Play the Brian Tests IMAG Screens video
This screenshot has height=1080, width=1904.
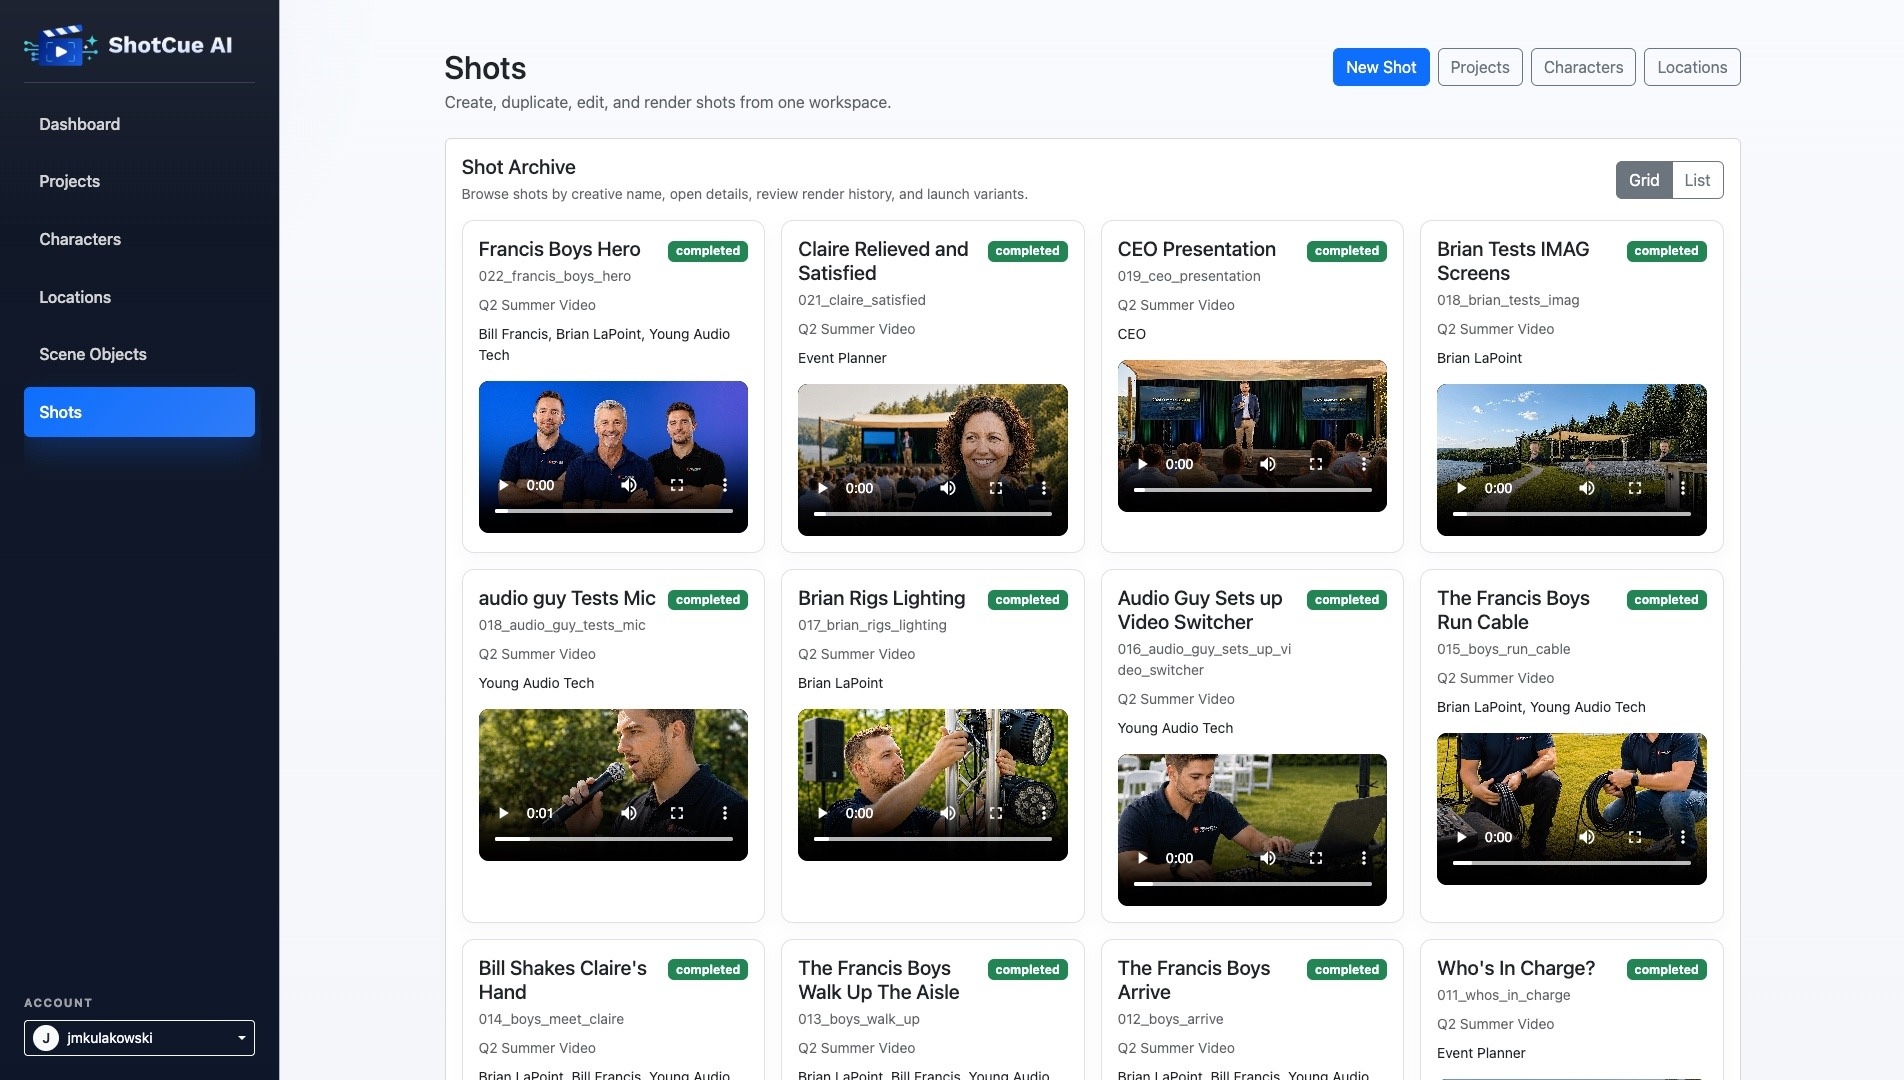(x=1462, y=488)
